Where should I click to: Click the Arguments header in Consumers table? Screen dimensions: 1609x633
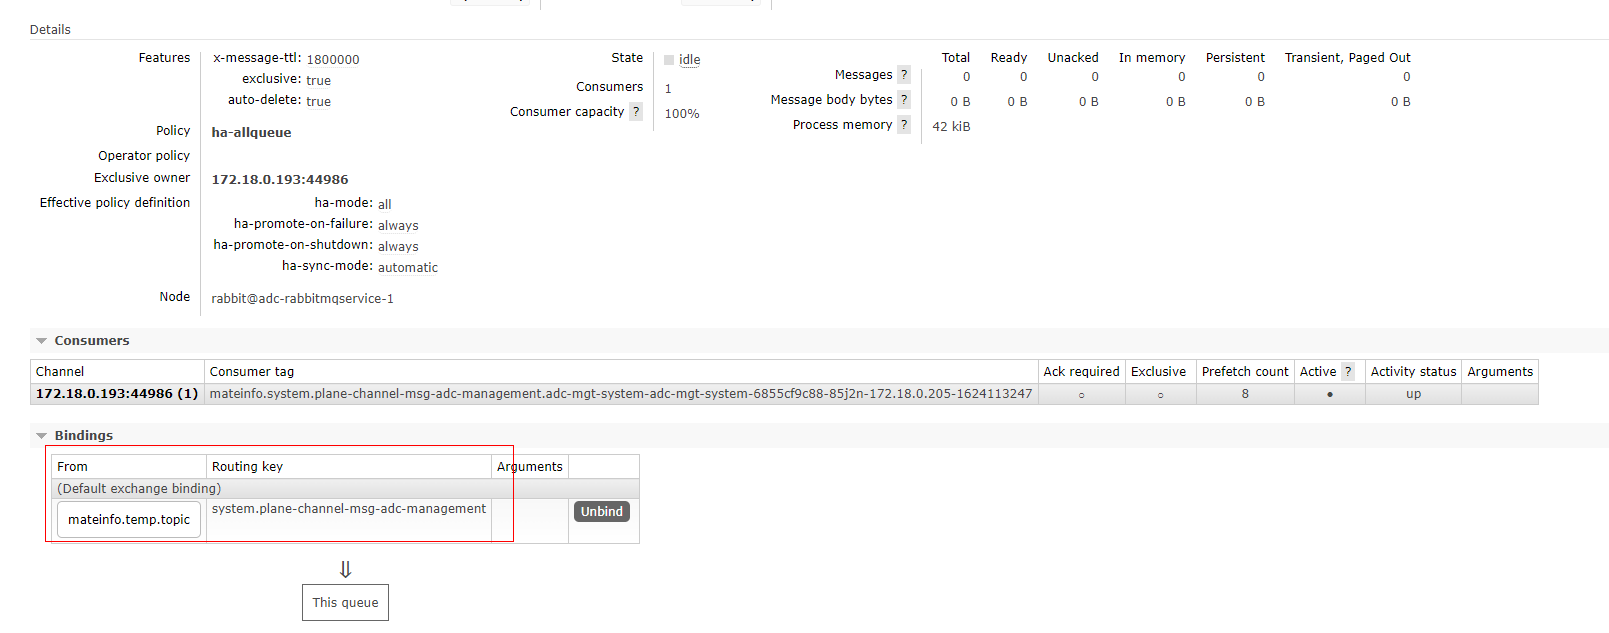(x=1500, y=372)
